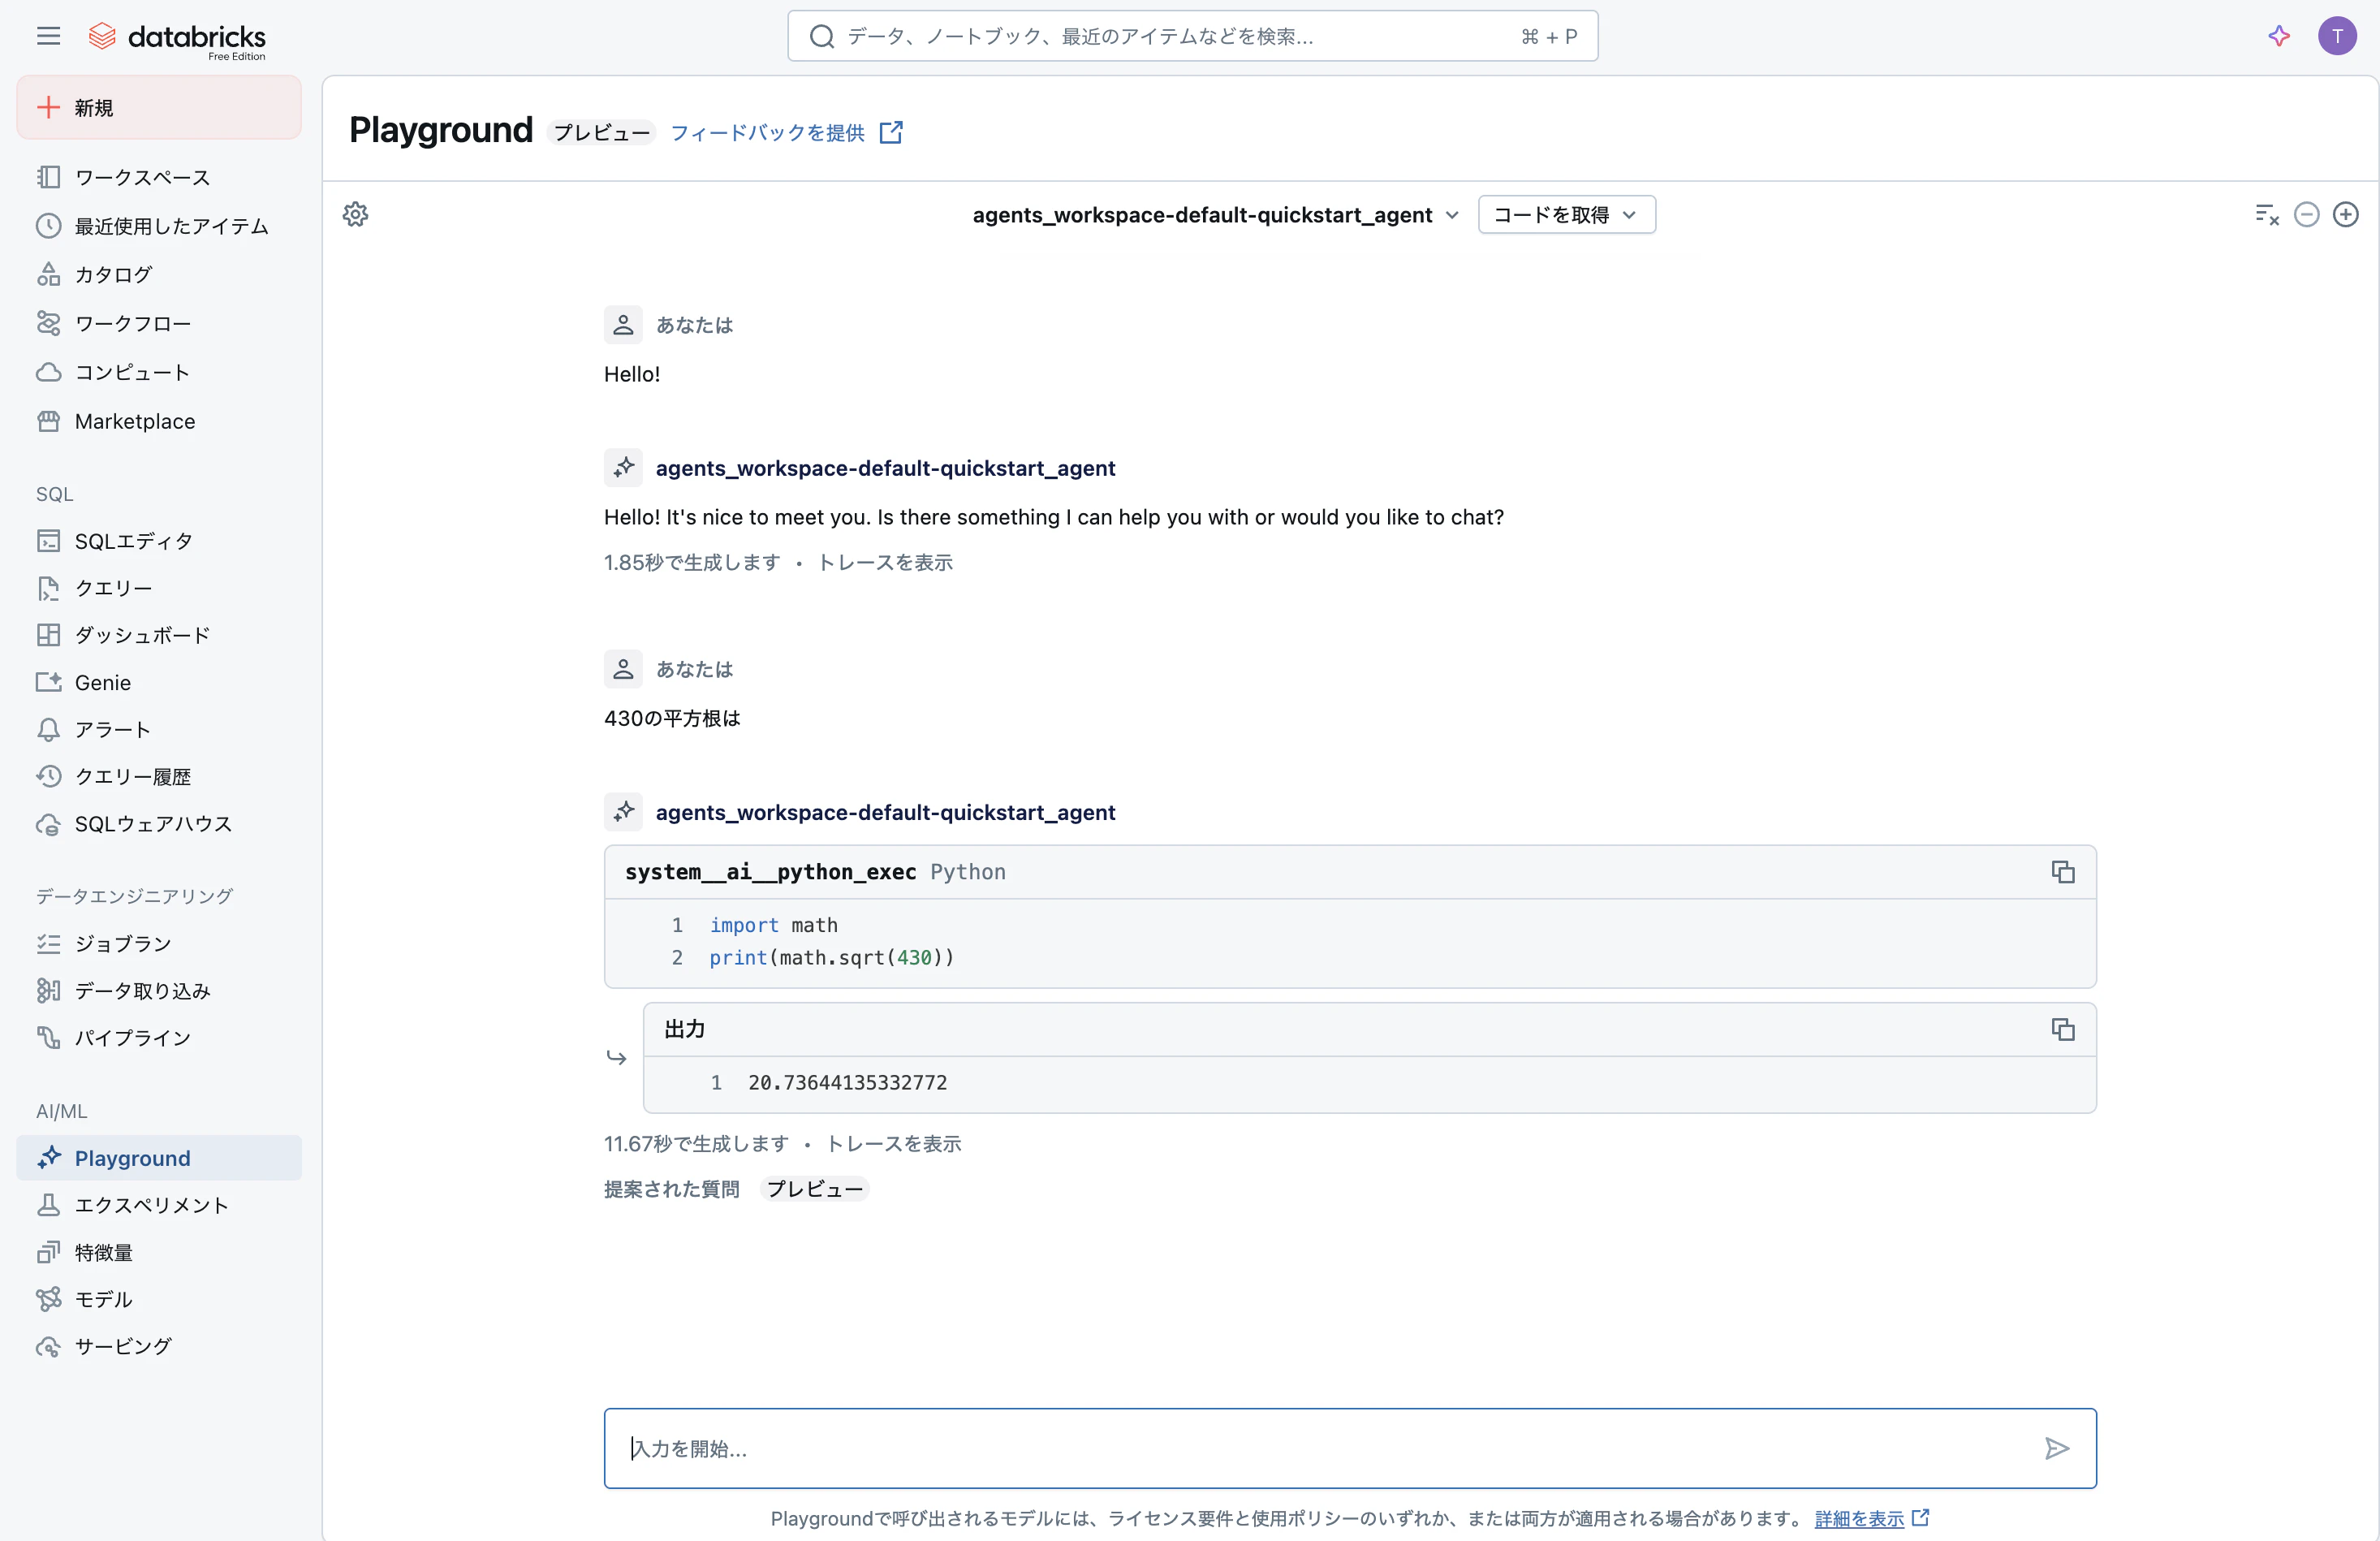Open Marketplace from sidebar
The height and width of the screenshot is (1541, 2380).
(159, 421)
